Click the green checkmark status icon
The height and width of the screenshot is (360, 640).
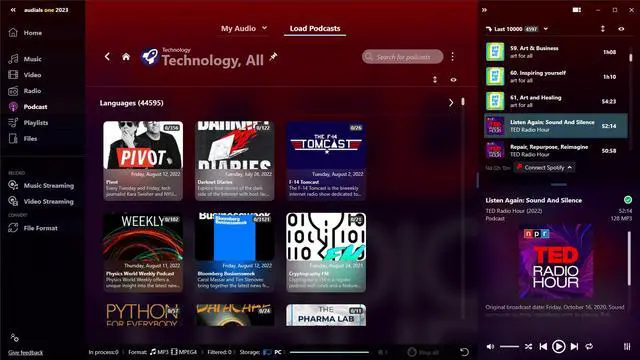point(628,200)
